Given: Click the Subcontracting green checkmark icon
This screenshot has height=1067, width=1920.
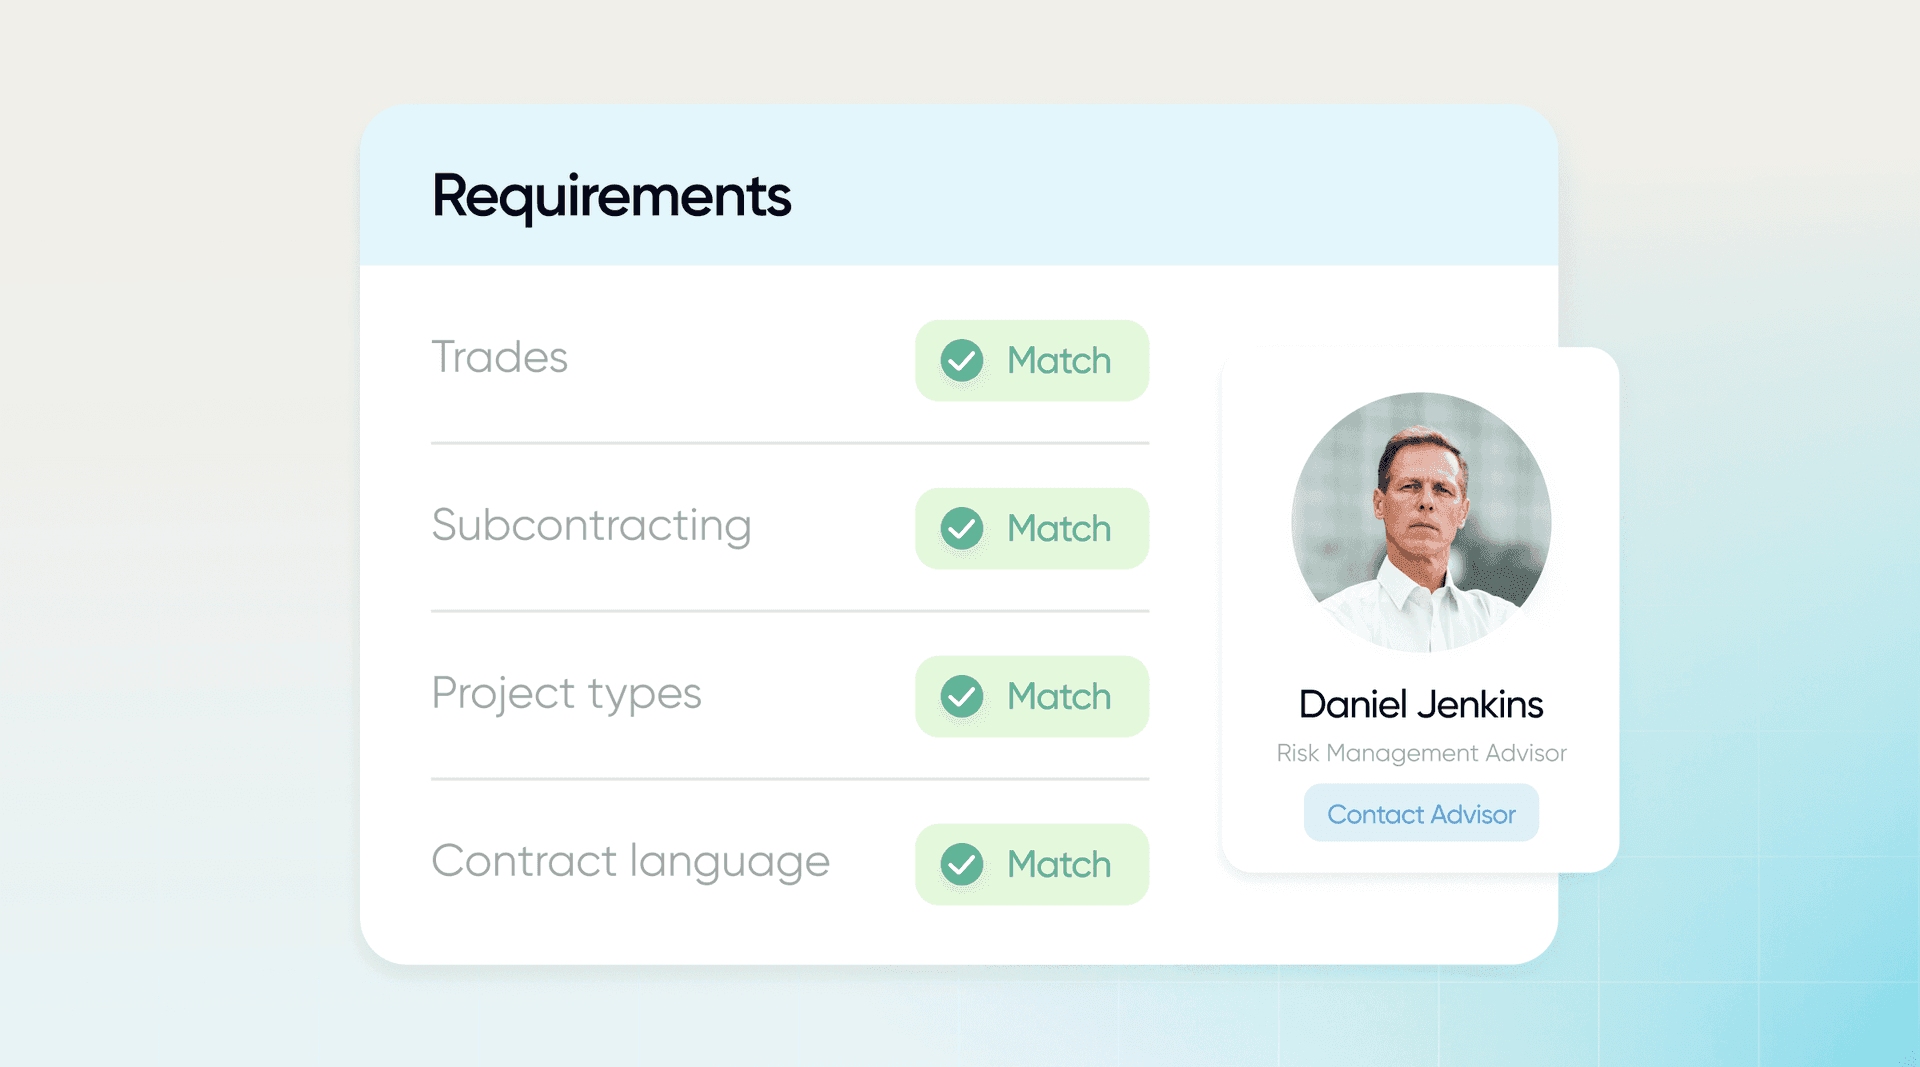Looking at the screenshot, I should point(962,529).
